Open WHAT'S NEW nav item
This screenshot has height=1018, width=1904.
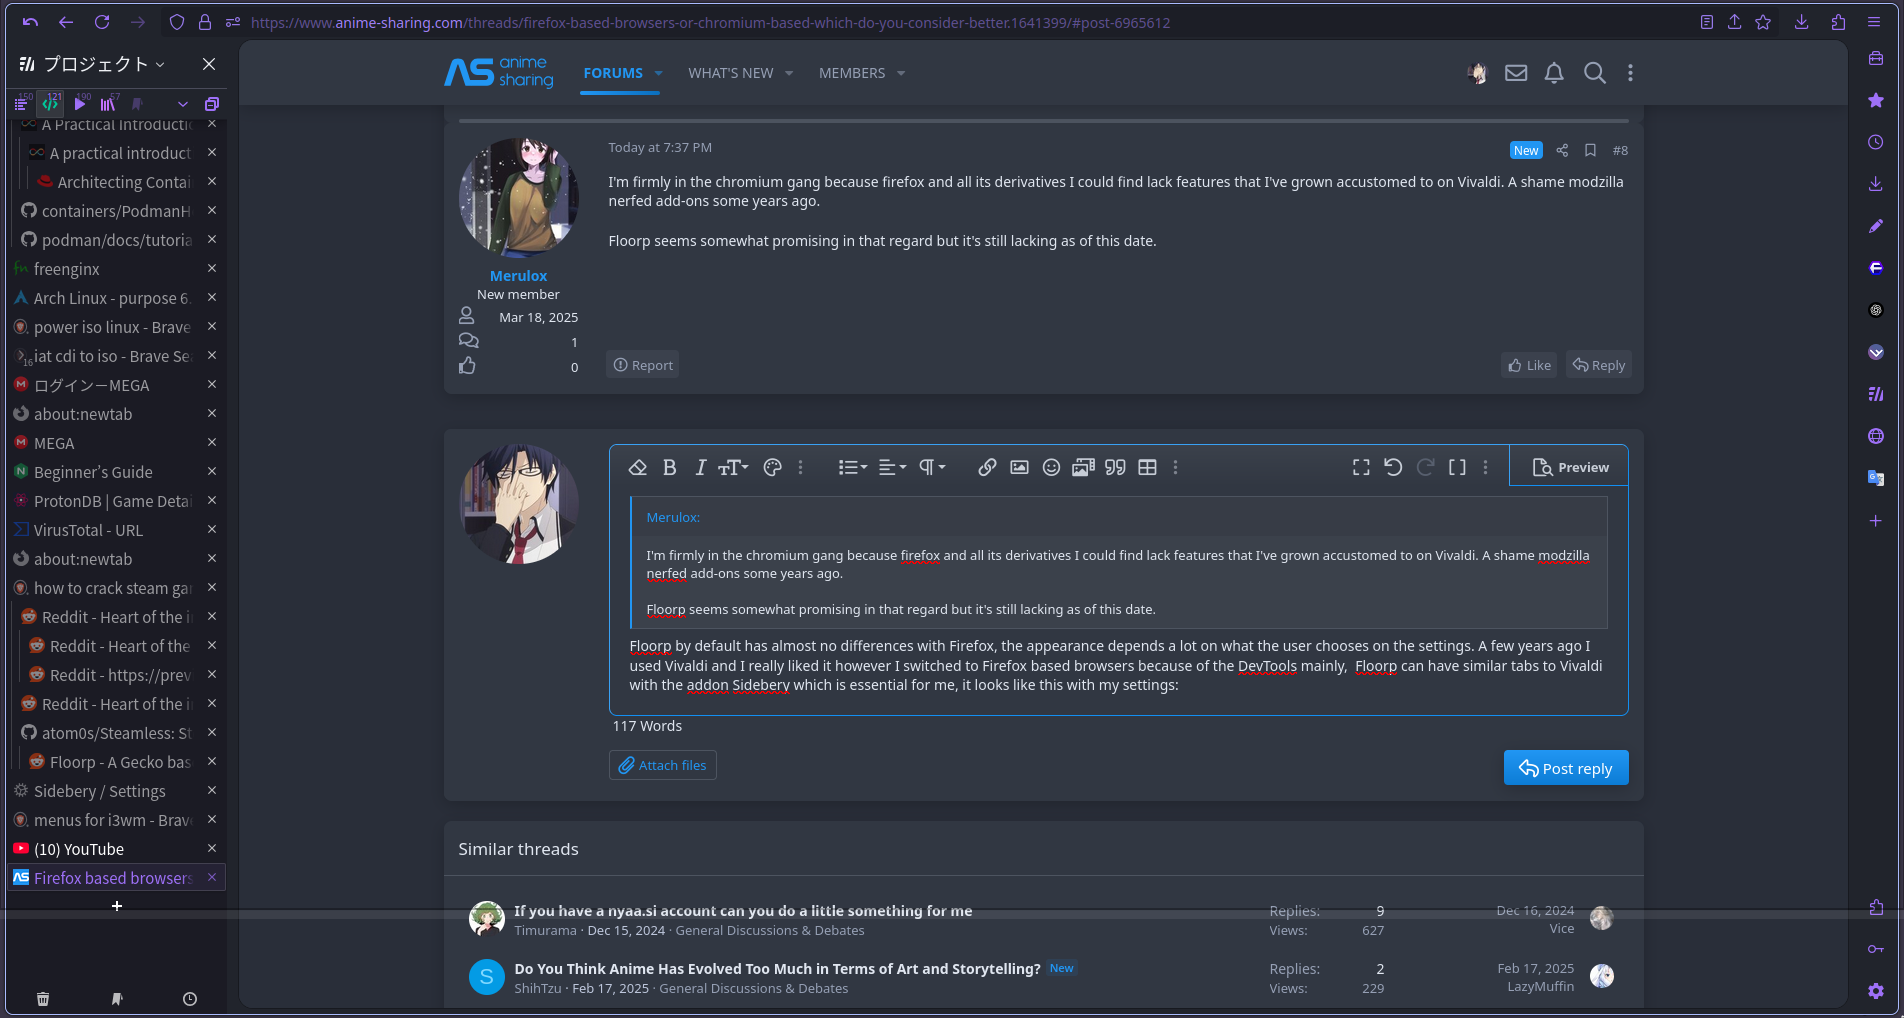[x=730, y=73]
